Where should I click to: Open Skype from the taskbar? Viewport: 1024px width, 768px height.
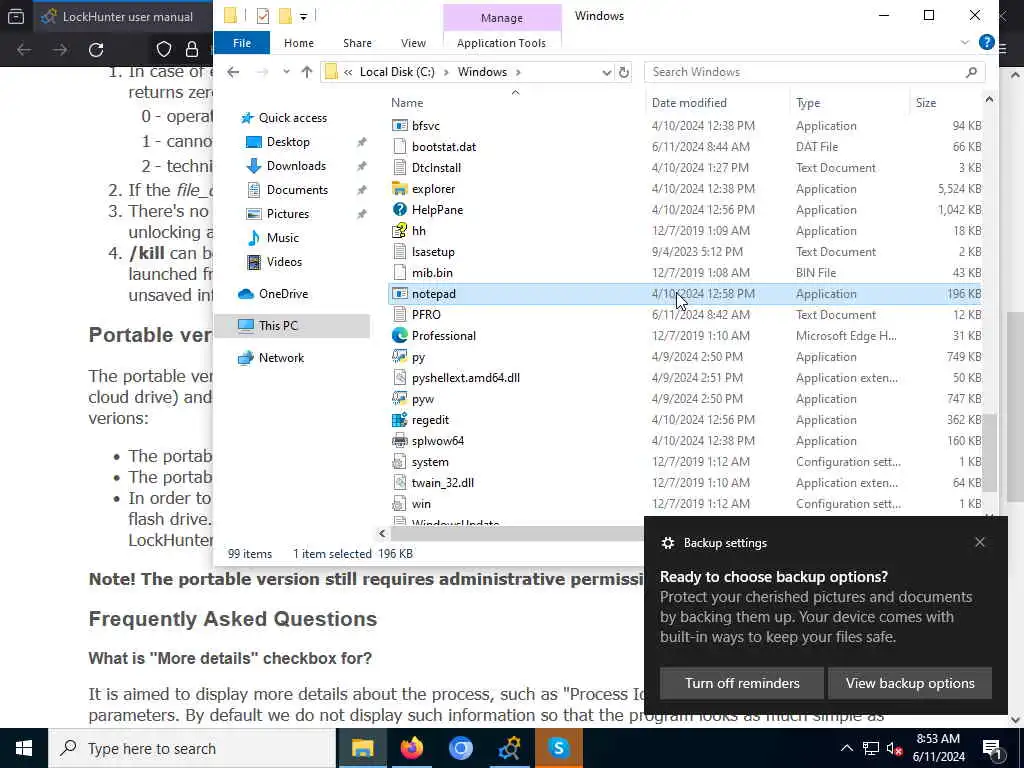pos(558,748)
